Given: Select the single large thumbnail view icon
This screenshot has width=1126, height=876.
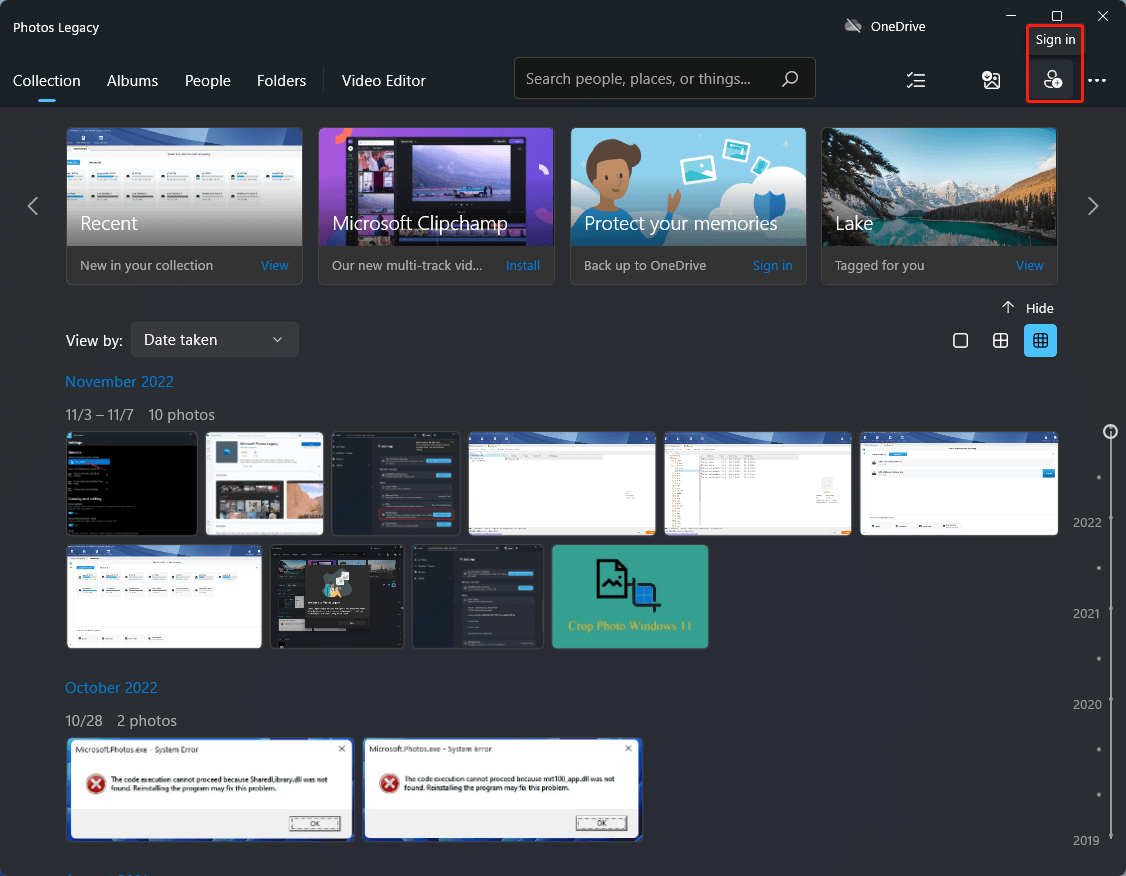Looking at the screenshot, I should (x=960, y=340).
